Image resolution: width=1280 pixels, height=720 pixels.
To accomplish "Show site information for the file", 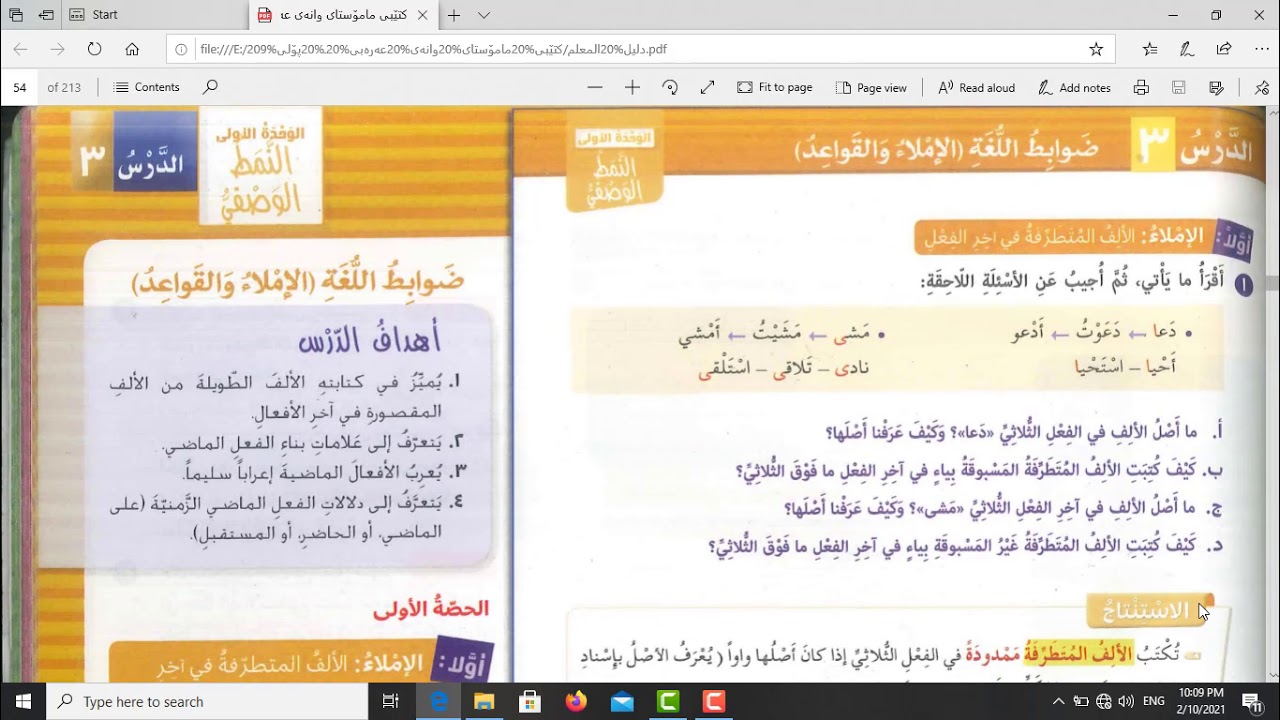I will pos(181,49).
